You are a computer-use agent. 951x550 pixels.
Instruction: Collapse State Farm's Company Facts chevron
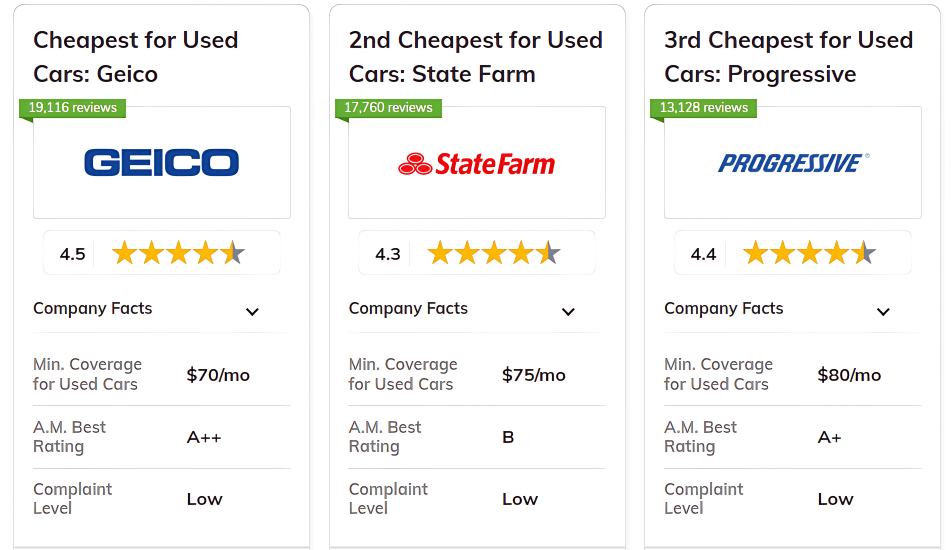point(568,311)
